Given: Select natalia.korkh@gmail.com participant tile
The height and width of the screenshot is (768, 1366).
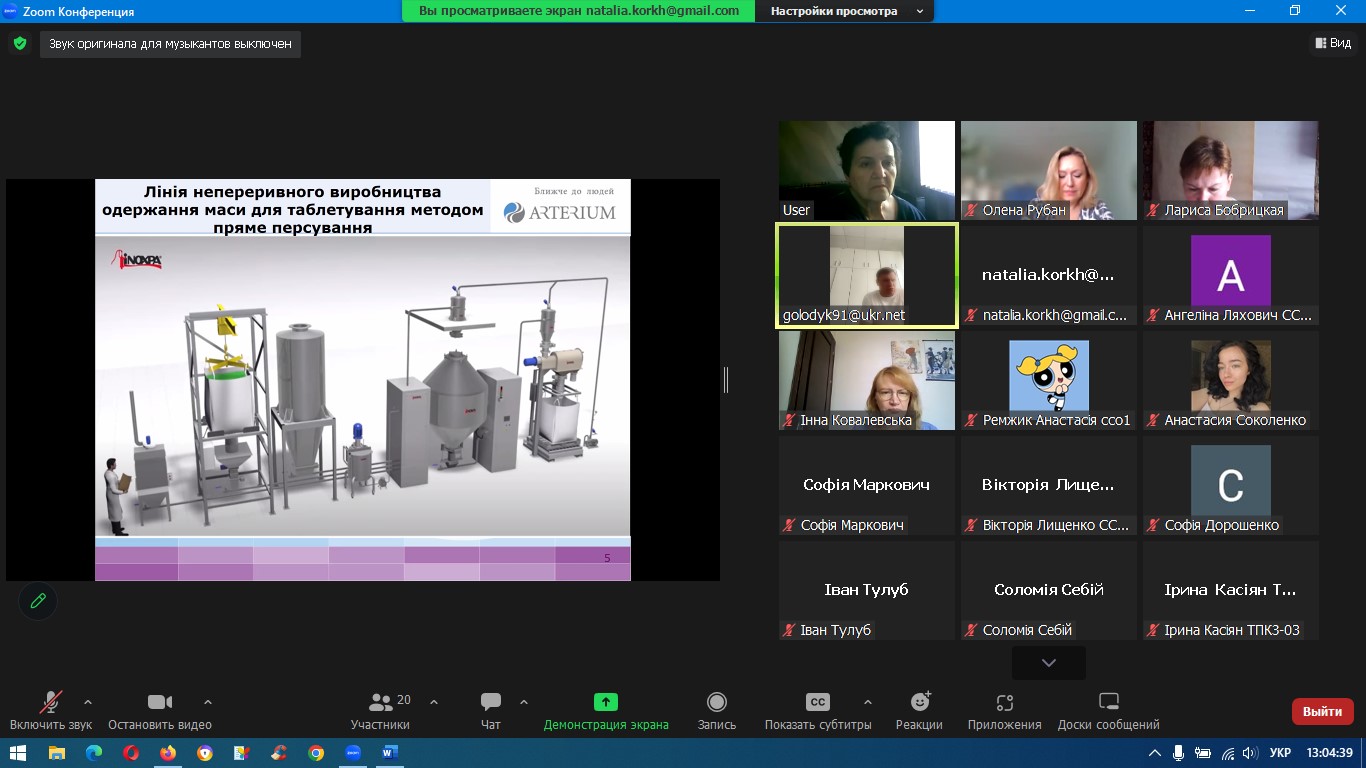Looking at the screenshot, I should (1049, 275).
